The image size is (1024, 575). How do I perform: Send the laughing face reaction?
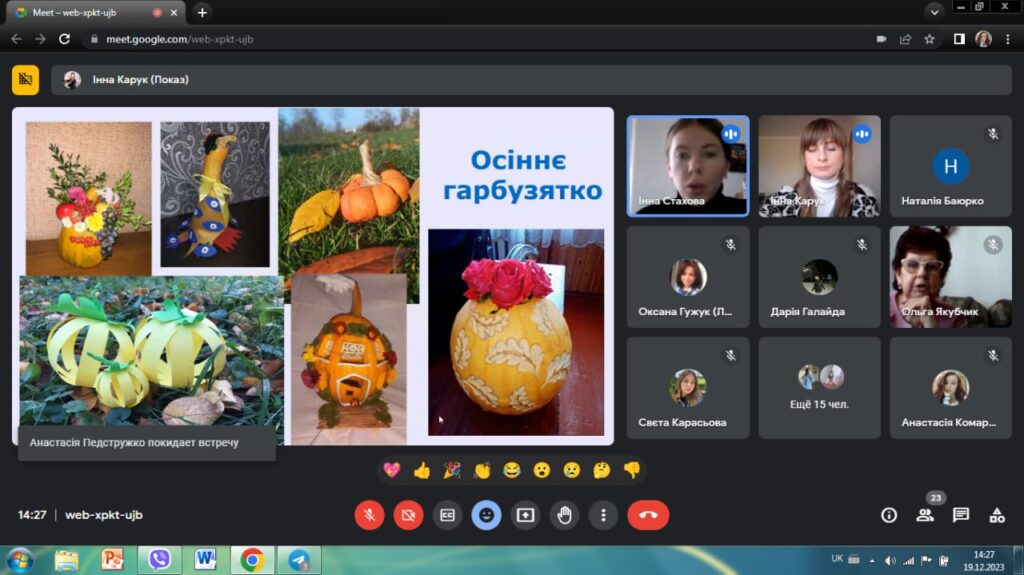(x=511, y=470)
